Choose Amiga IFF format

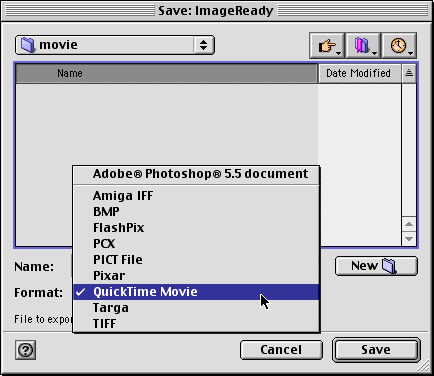click(196, 196)
